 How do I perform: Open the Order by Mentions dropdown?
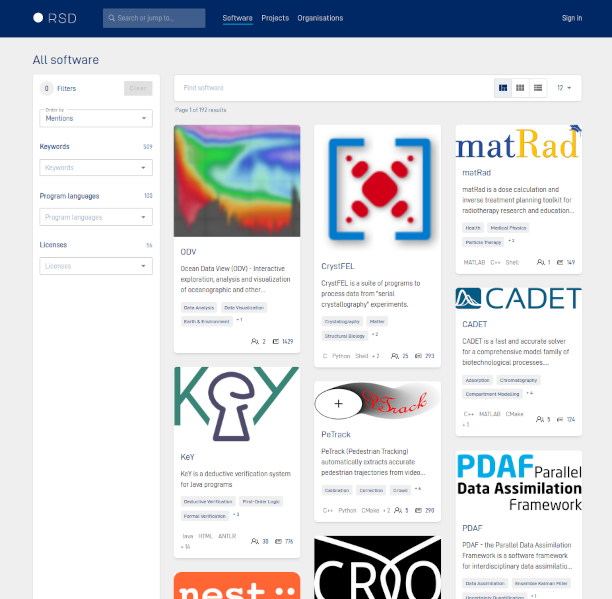click(96, 118)
